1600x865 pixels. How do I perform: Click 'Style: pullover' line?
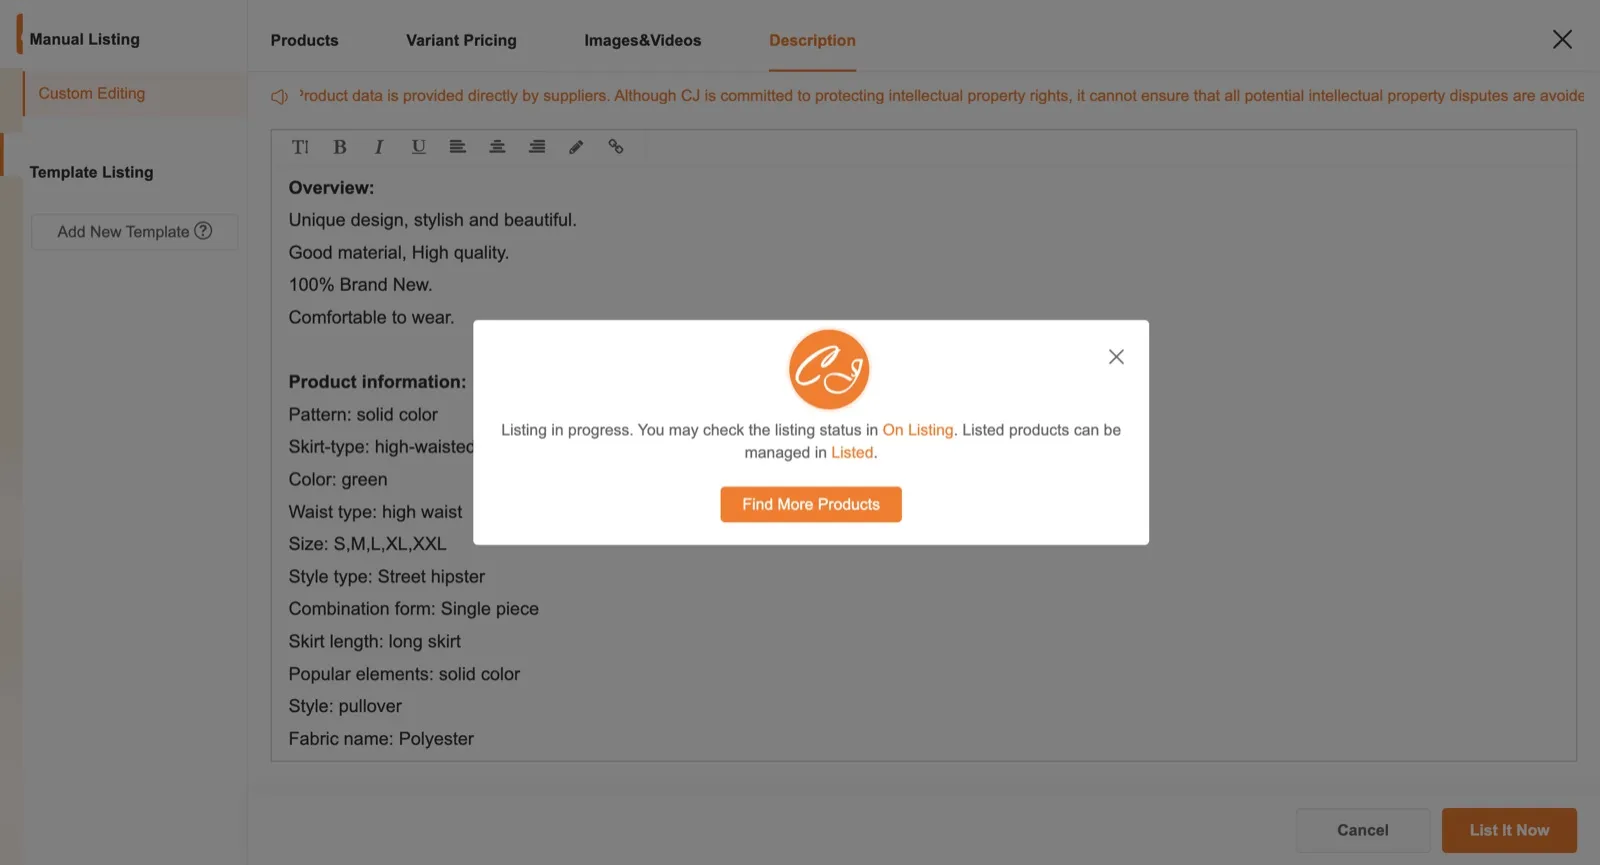pos(345,706)
